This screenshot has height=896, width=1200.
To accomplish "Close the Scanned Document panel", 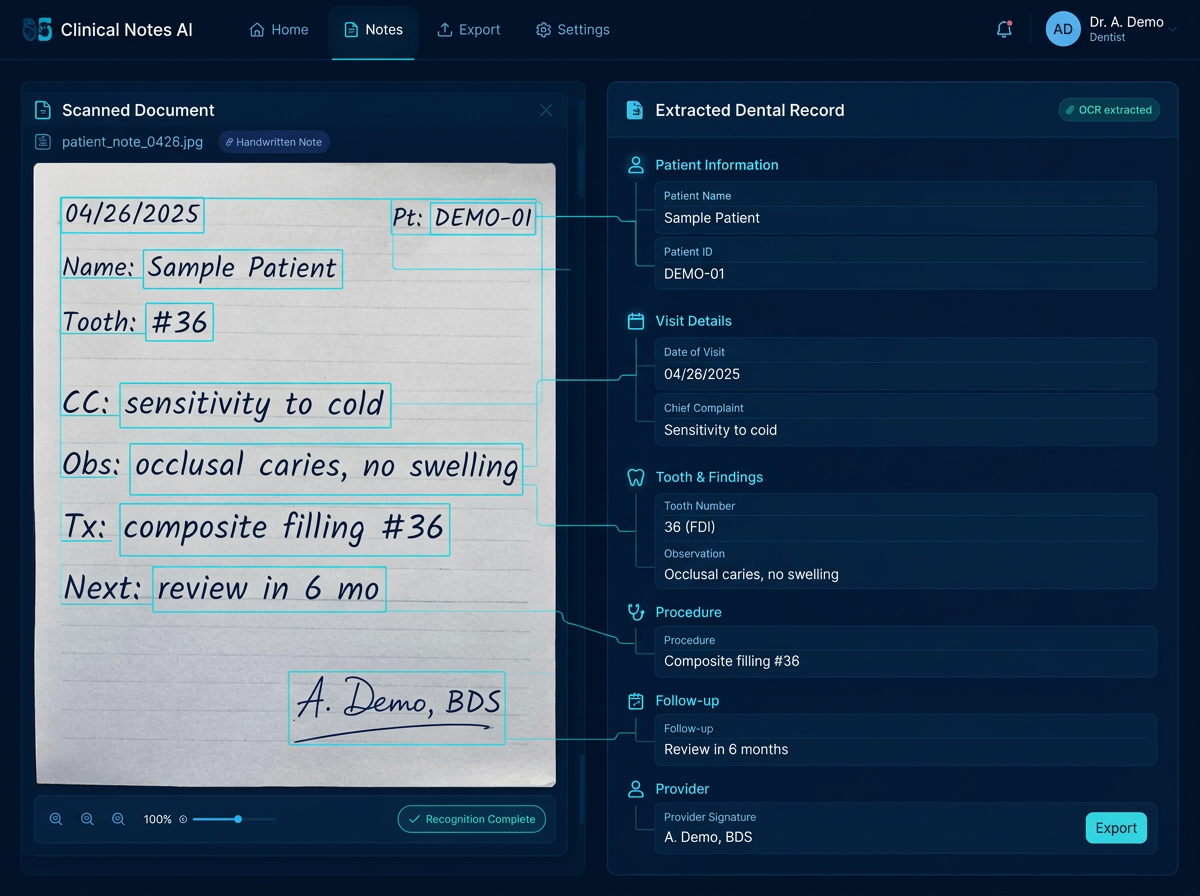I will (546, 110).
